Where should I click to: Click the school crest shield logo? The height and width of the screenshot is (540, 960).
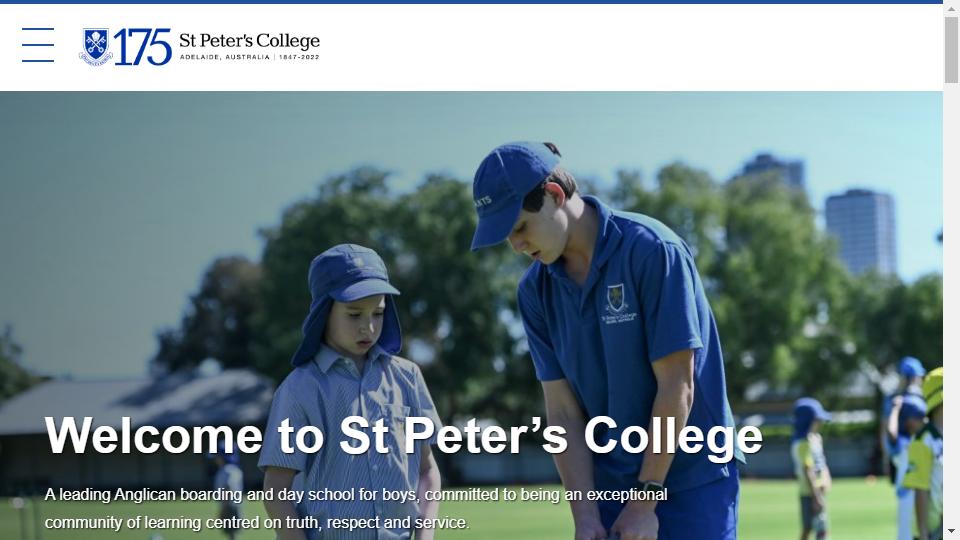[x=96, y=47]
